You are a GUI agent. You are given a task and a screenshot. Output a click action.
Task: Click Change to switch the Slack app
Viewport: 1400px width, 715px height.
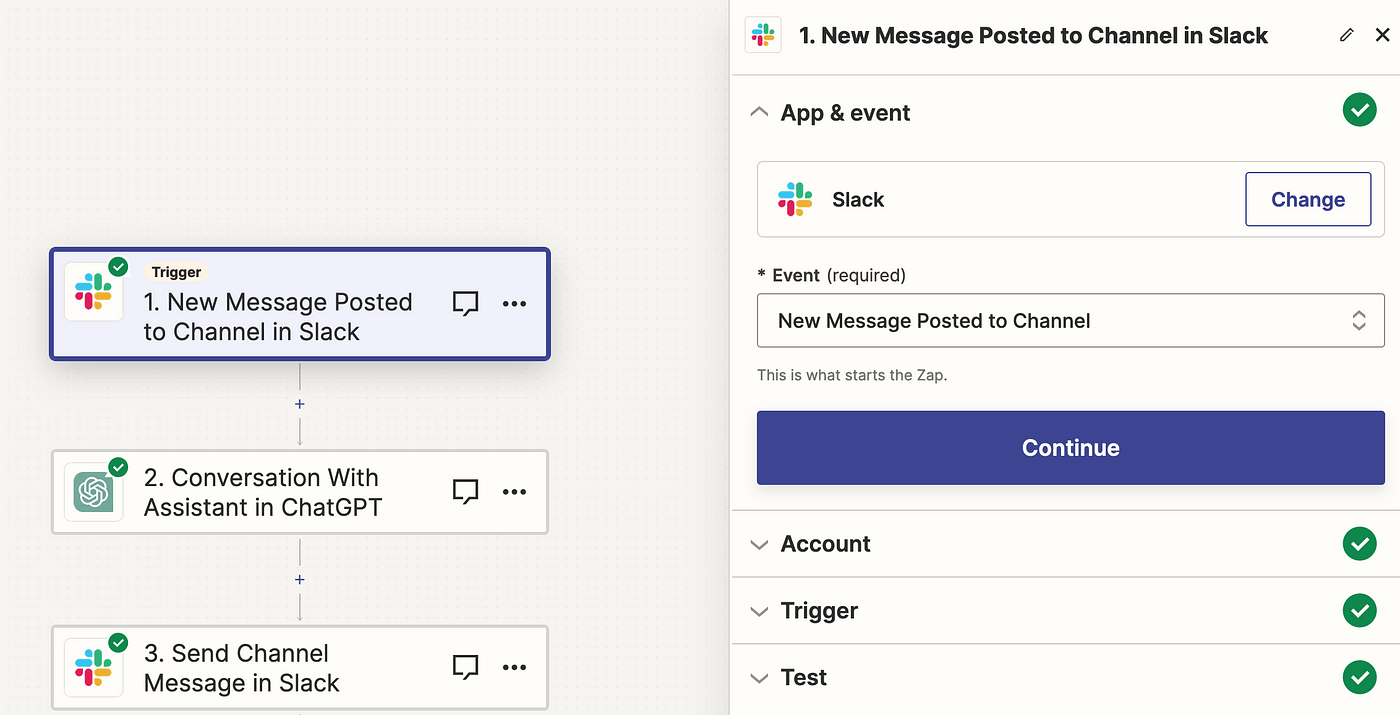pos(1307,199)
